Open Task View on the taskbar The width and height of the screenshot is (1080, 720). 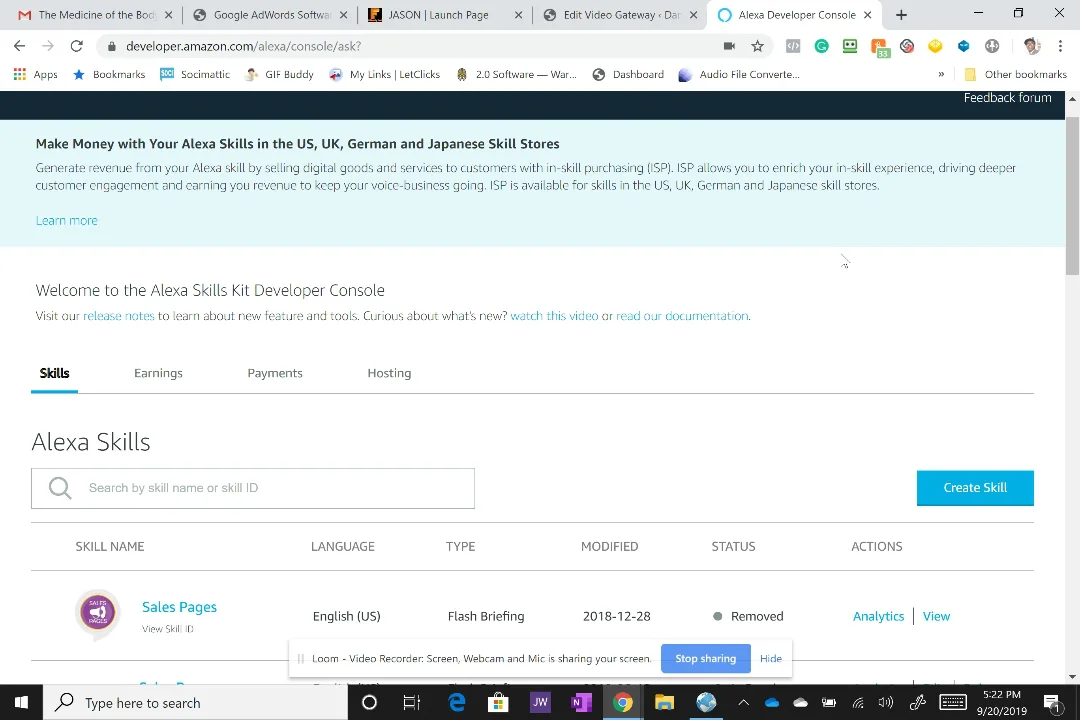point(411,703)
